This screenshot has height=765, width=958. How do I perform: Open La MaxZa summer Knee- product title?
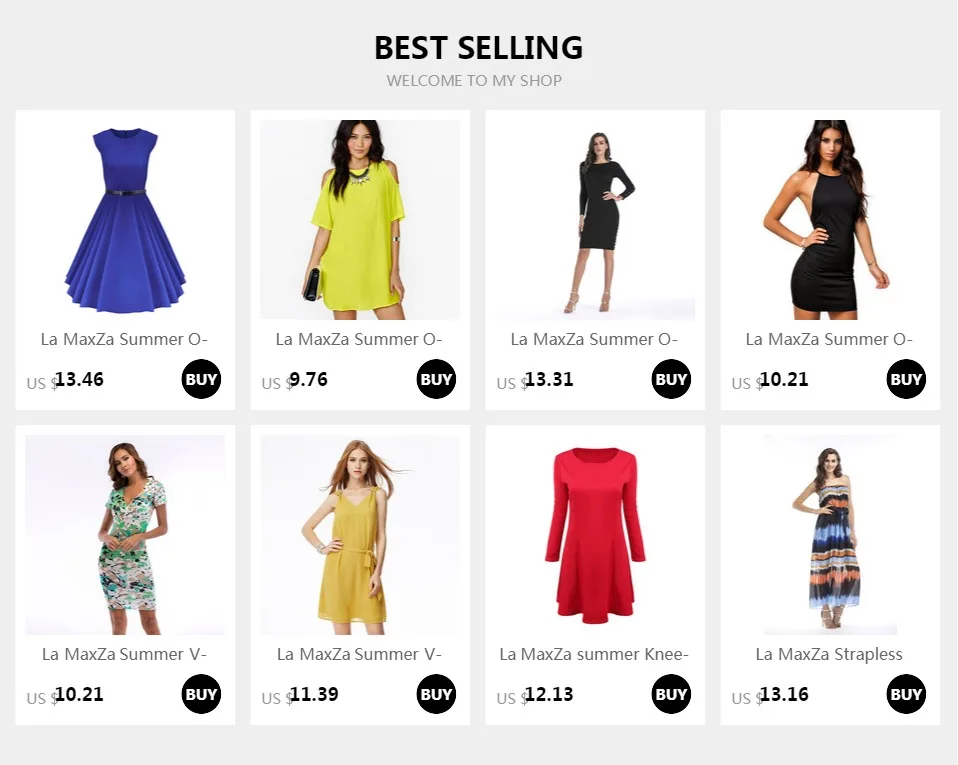594,654
